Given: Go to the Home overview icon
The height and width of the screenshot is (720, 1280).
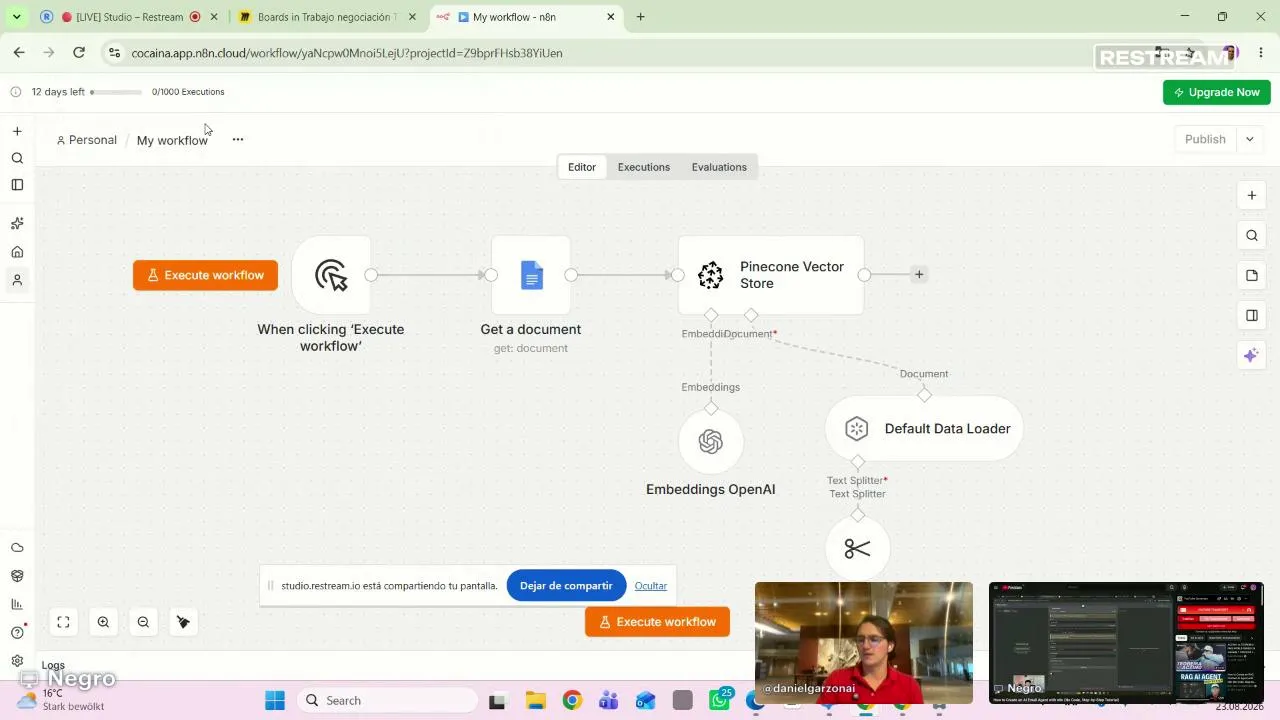Looking at the screenshot, I should (x=17, y=252).
